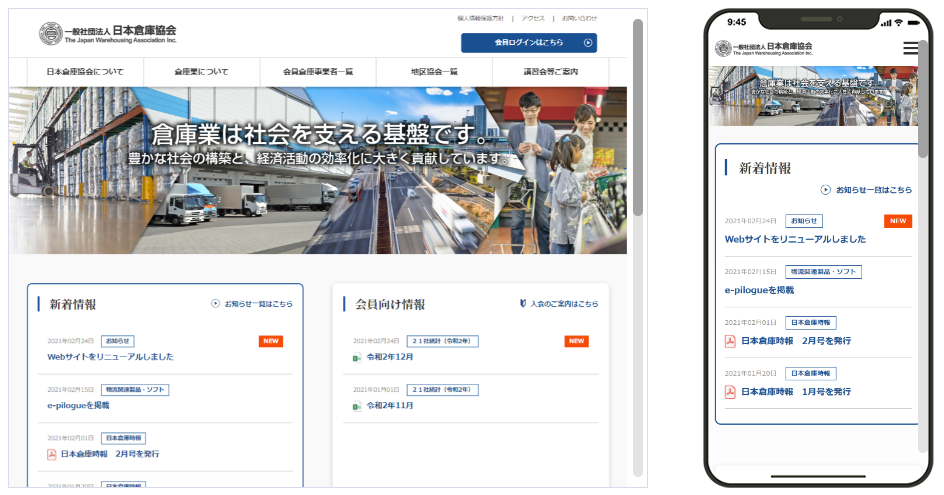Click the mobile 新着情報 section heading
This screenshot has height=495, width=944.
(x=765, y=168)
